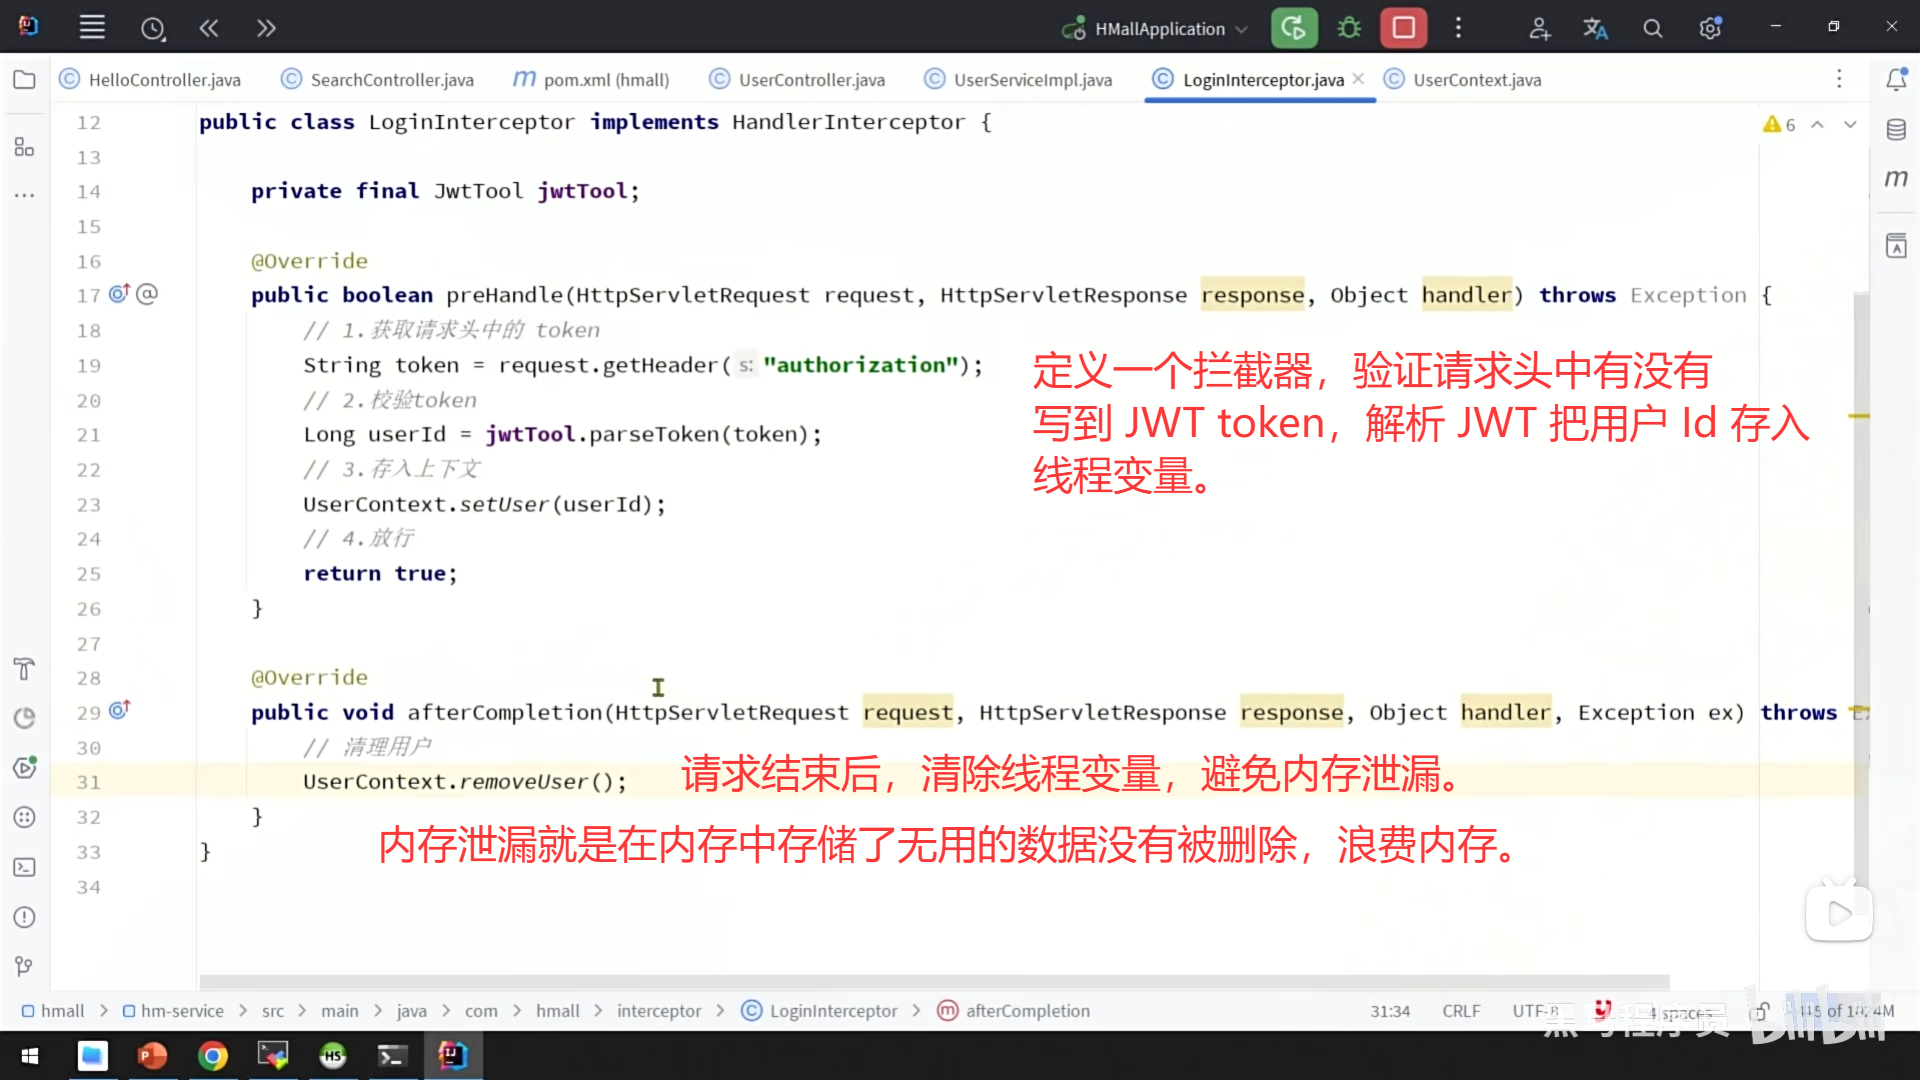Open the Notifications bell panel
The image size is (1920, 1080).
1896,80
